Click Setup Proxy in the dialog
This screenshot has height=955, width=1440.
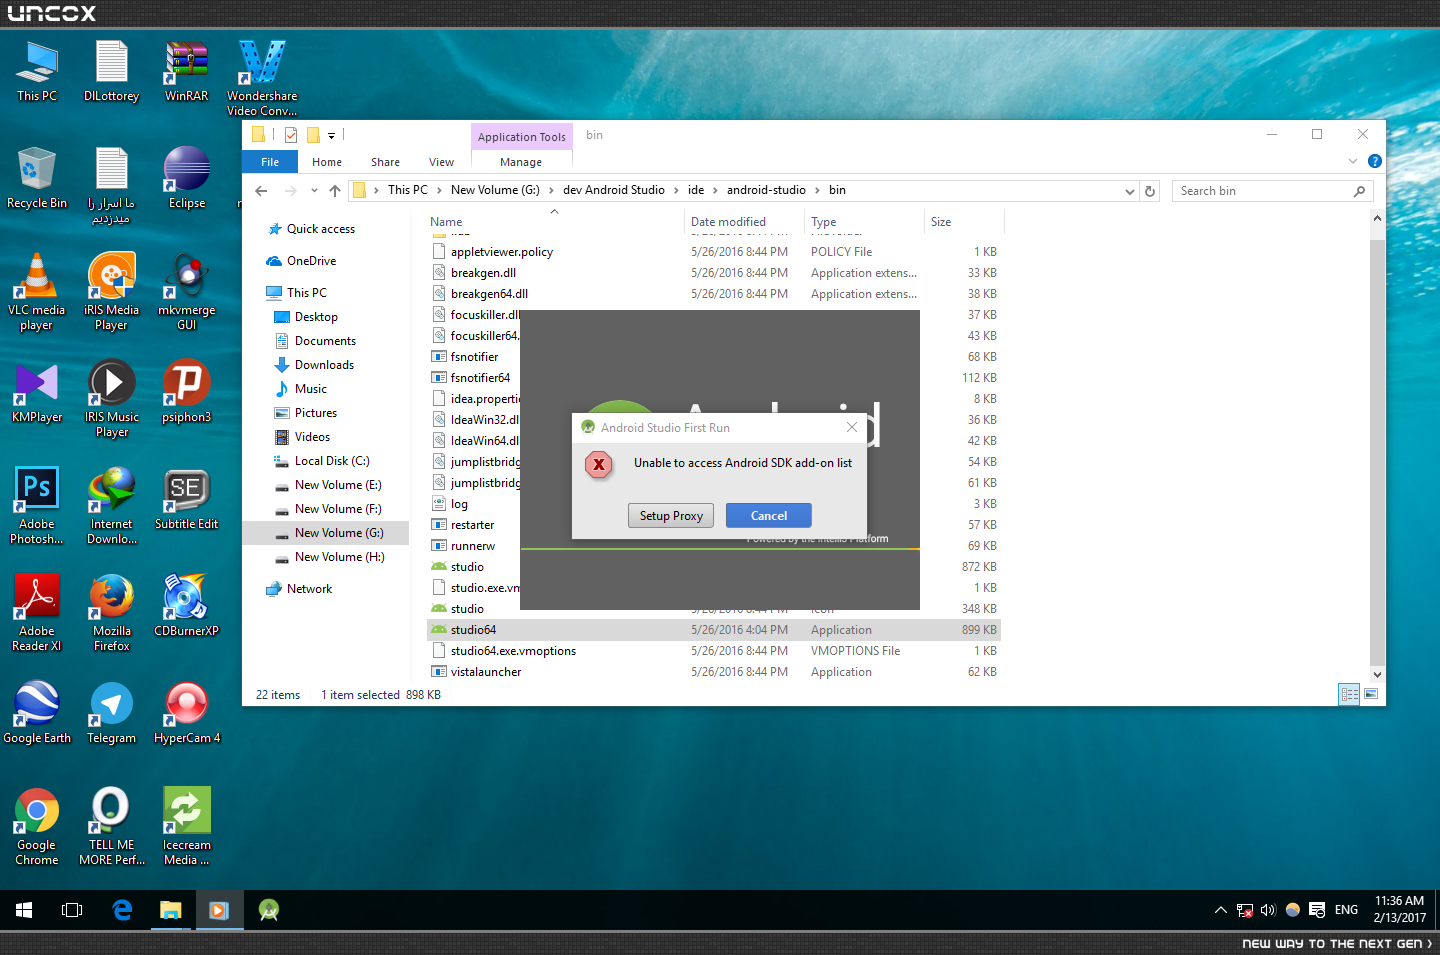tap(671, 516)
